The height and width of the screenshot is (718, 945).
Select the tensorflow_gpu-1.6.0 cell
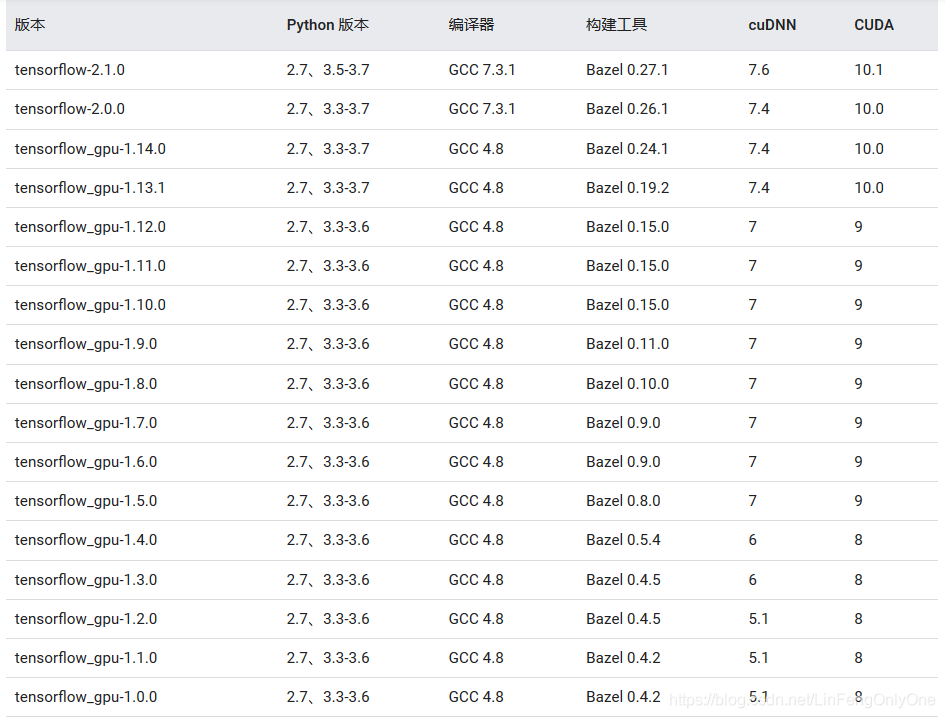click(86, 462)
